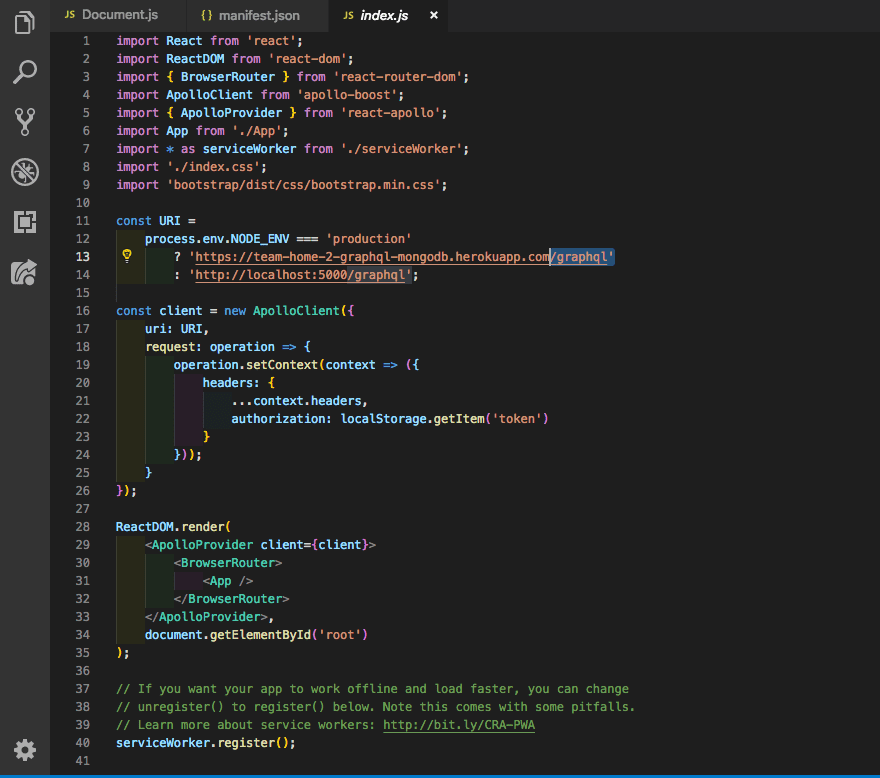The image size is (880, 778).
Task: Open the bit.ly/CRA-PWA link
Action: [x=459, y=725]
